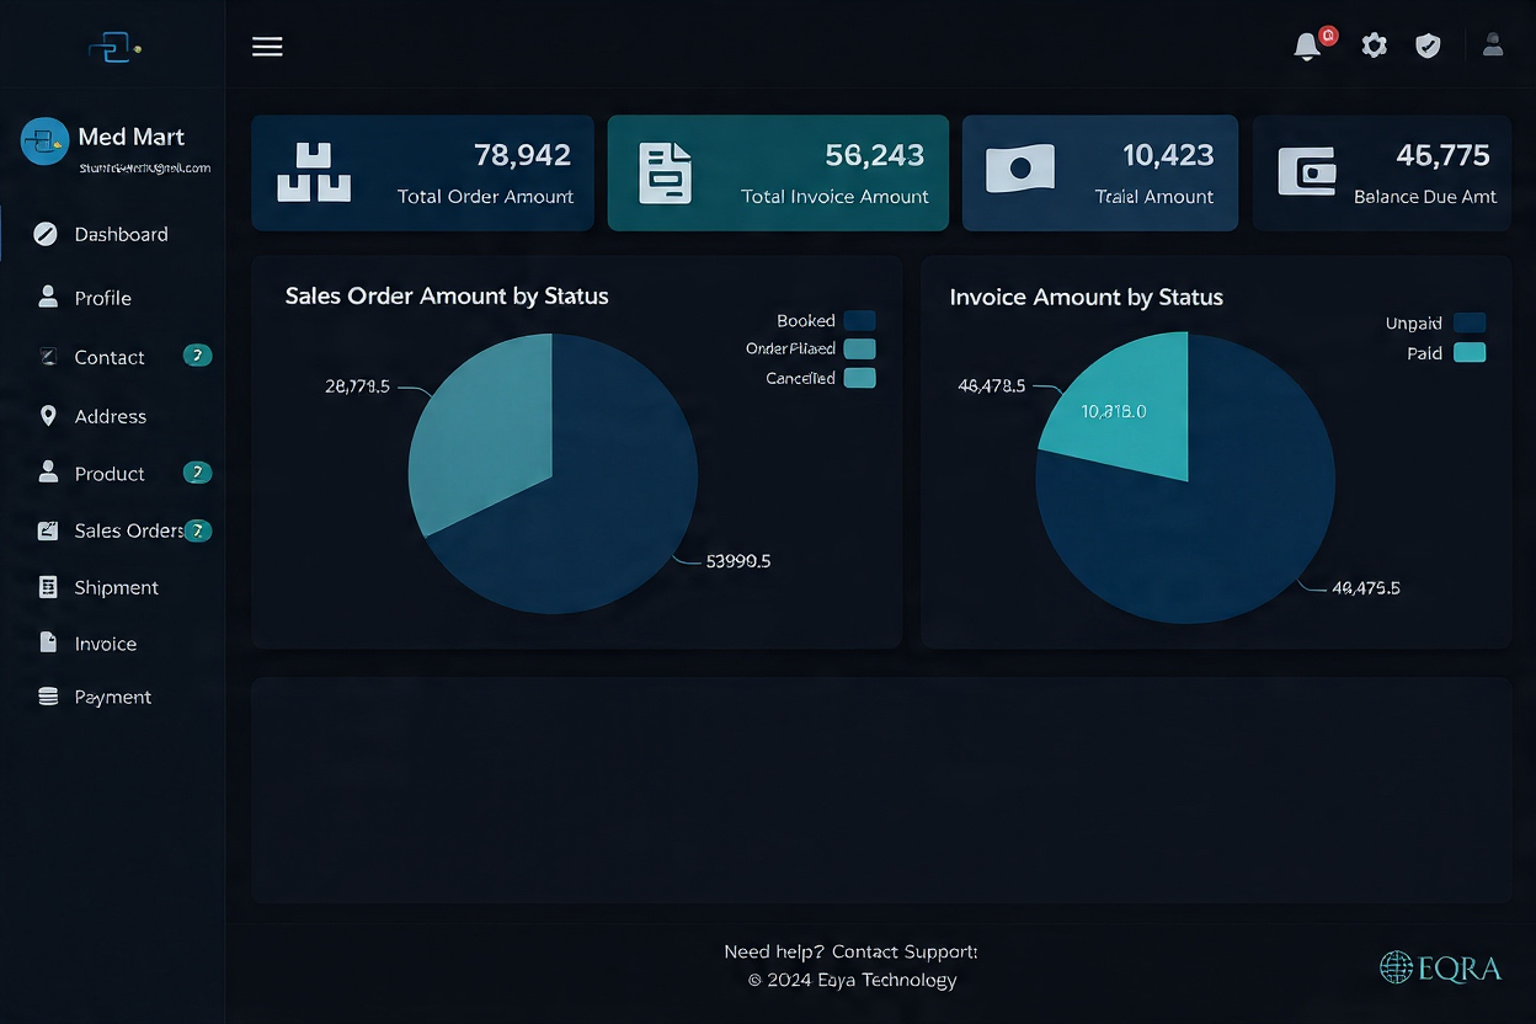Screen dimensions: 1536x1024
Task: Click the EQRA logo in the footer
Action: tap(1440, 967)
